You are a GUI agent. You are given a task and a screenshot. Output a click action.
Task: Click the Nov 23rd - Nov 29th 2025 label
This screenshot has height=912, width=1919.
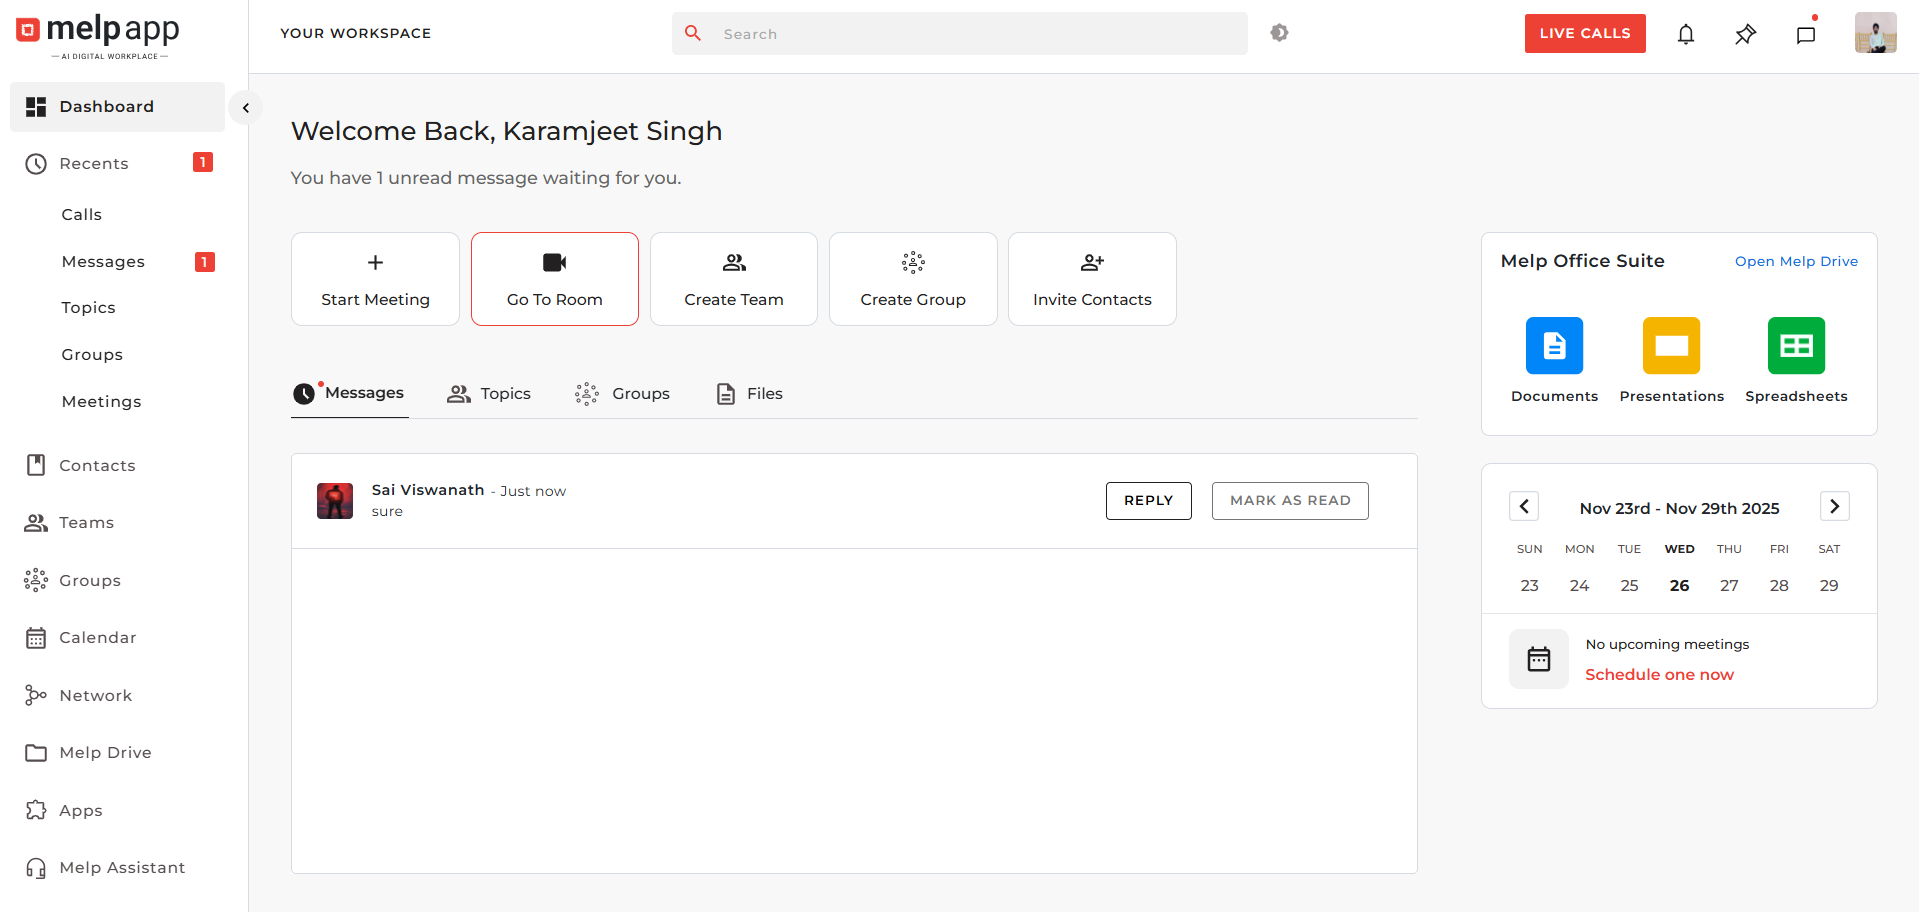point(1679,508)
